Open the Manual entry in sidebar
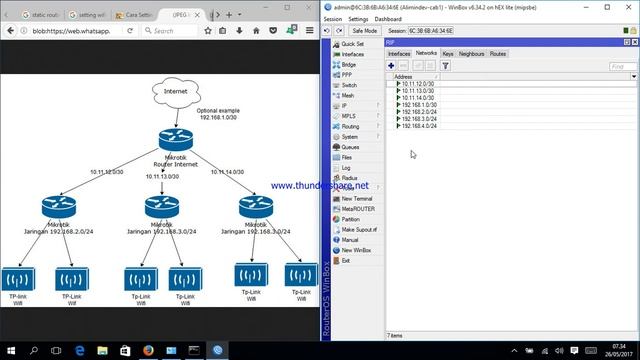 coord(350,240)
